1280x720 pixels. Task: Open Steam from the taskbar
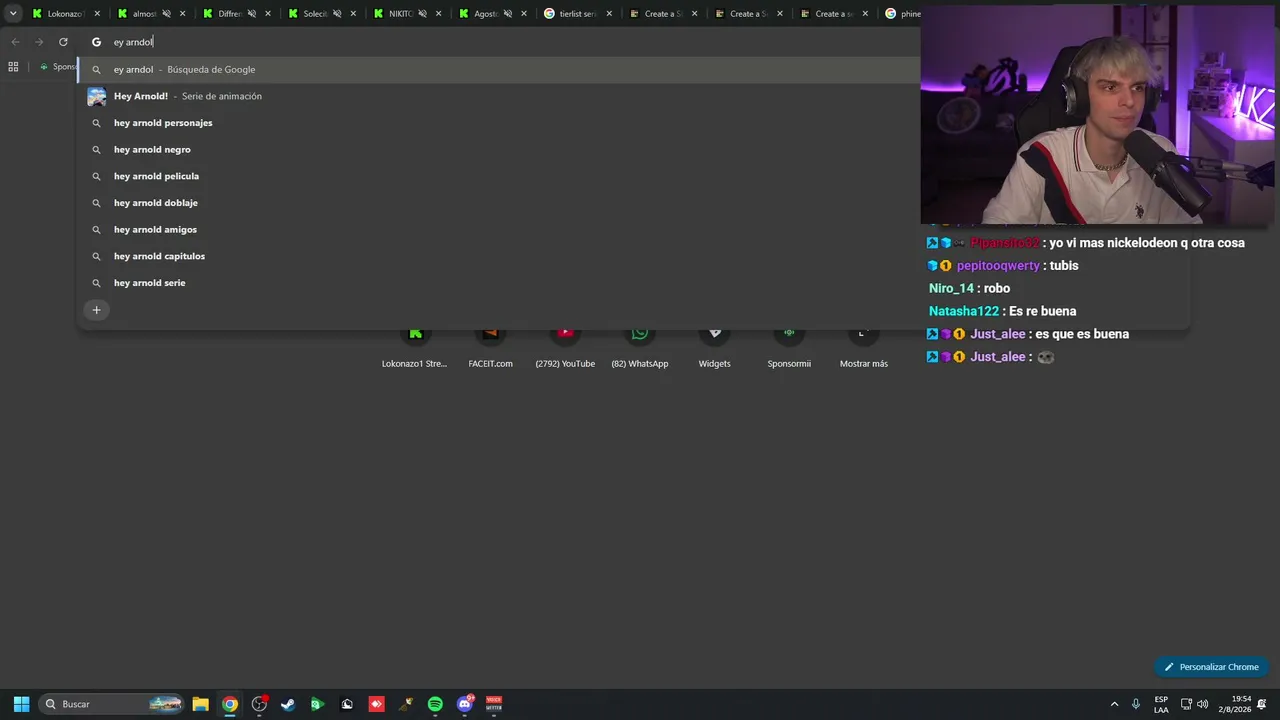click(x=288, y=704)
